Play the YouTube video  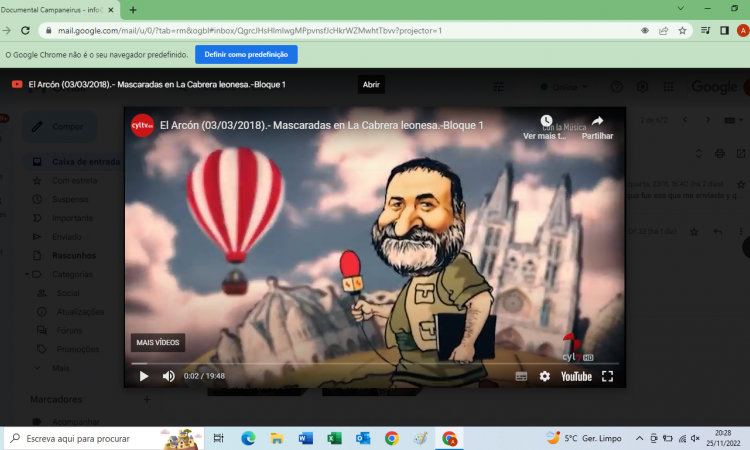tap(144, 376)
